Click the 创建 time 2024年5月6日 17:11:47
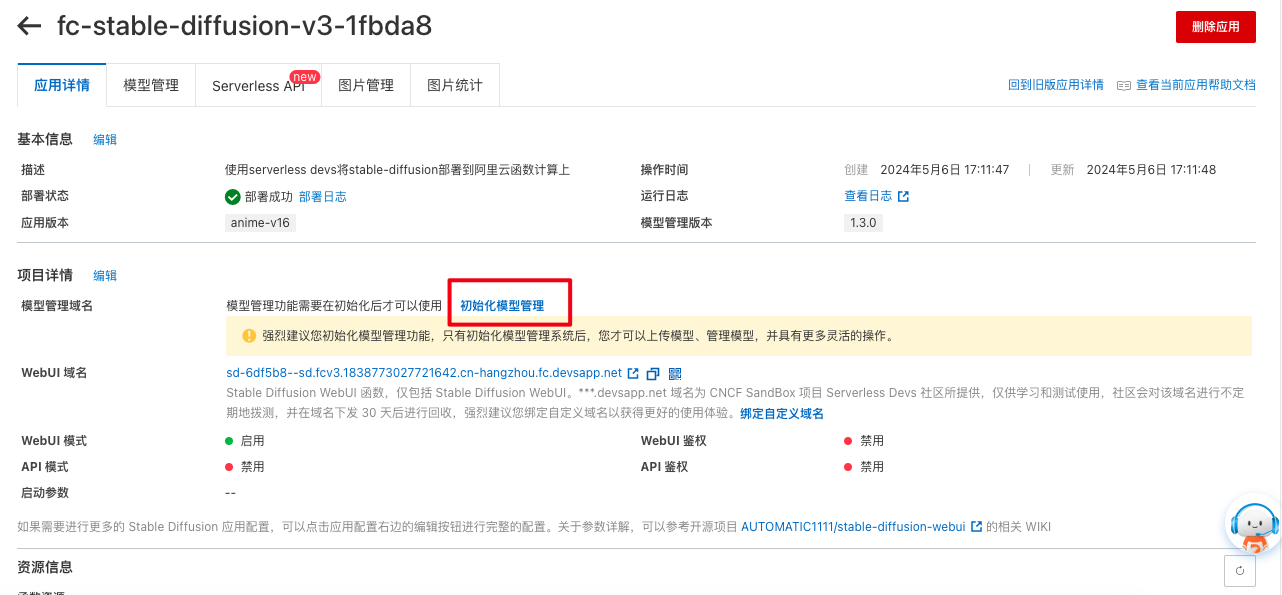1282x595 pixels. pyautogui.click(x=945, y=170)
